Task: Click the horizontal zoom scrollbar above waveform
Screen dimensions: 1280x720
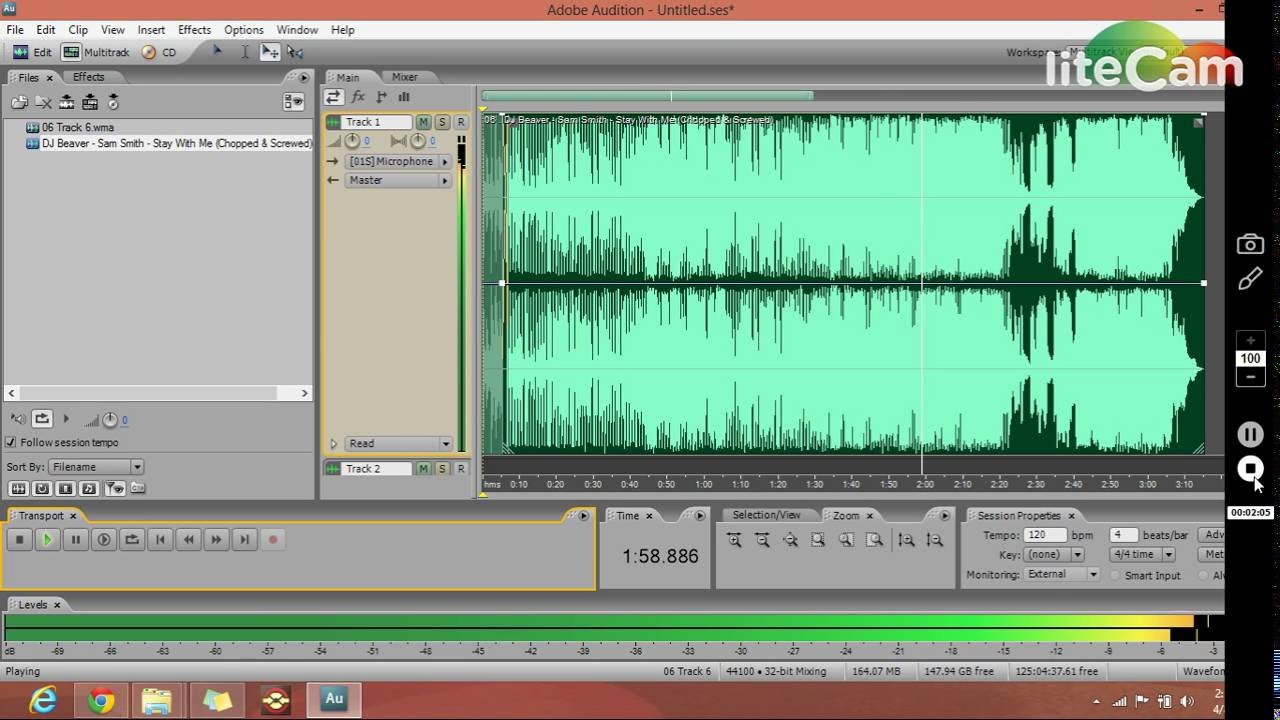Action: coord(647,96)
